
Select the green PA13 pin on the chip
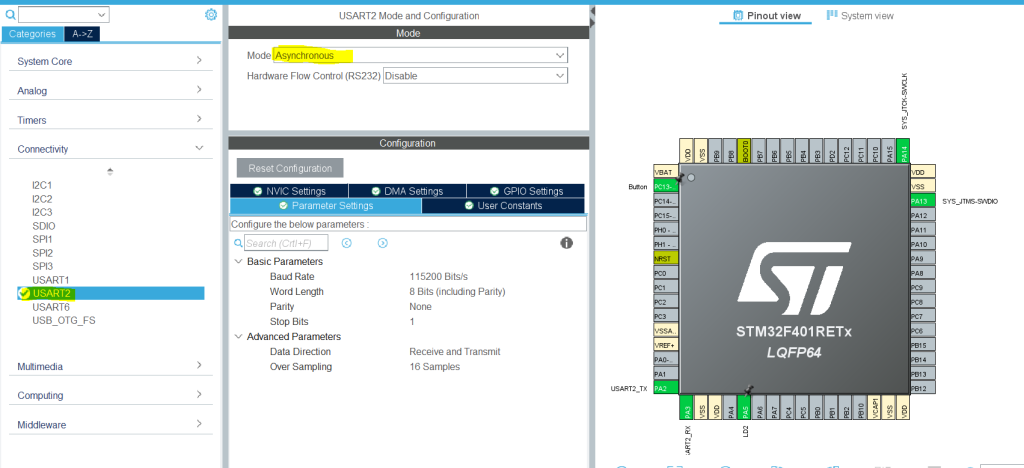point(922,201)
